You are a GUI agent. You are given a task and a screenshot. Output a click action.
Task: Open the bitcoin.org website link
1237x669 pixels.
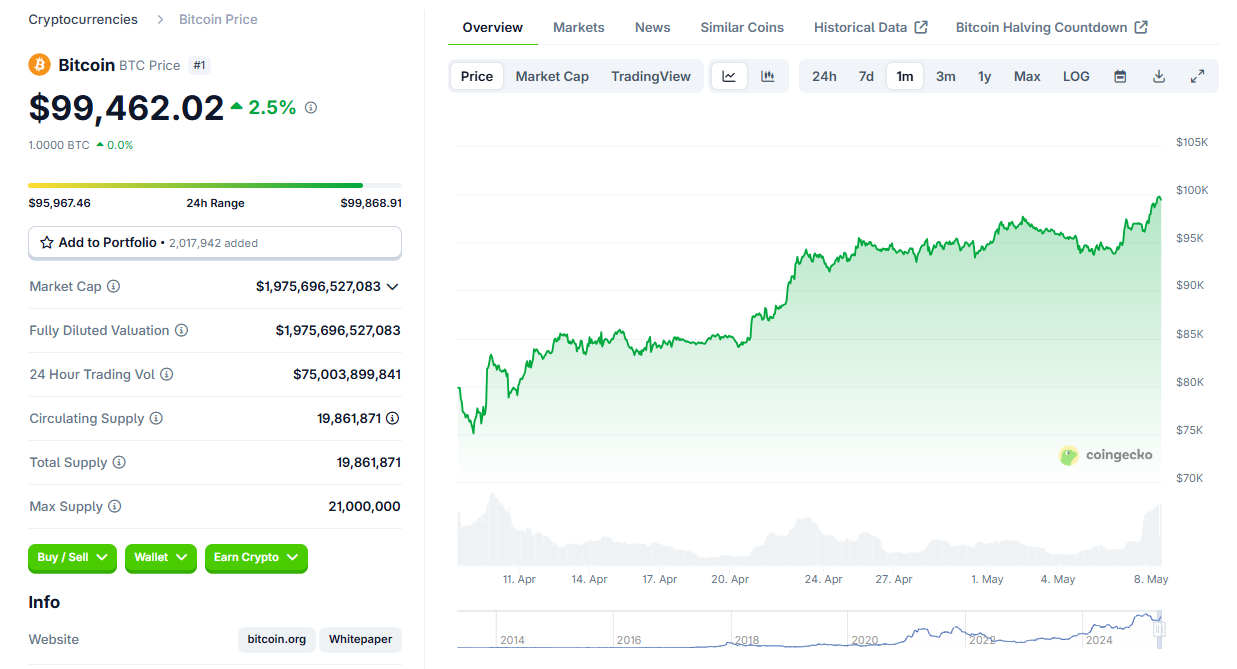pos(277,639)
